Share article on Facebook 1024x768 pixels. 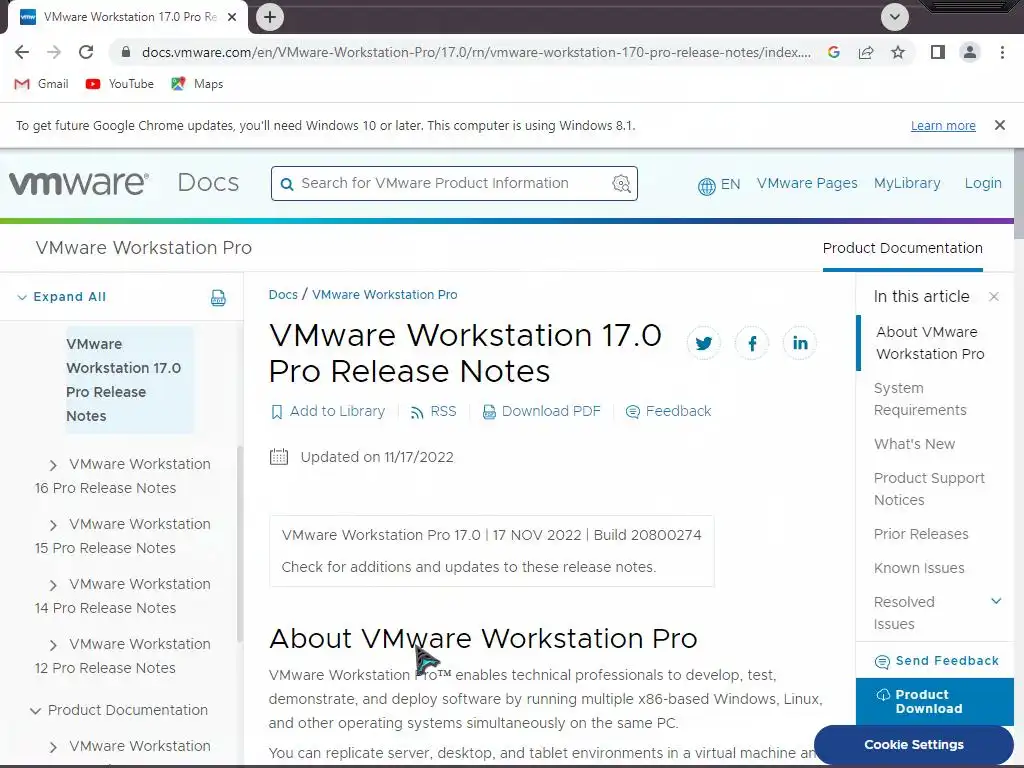tap(752, 343)
